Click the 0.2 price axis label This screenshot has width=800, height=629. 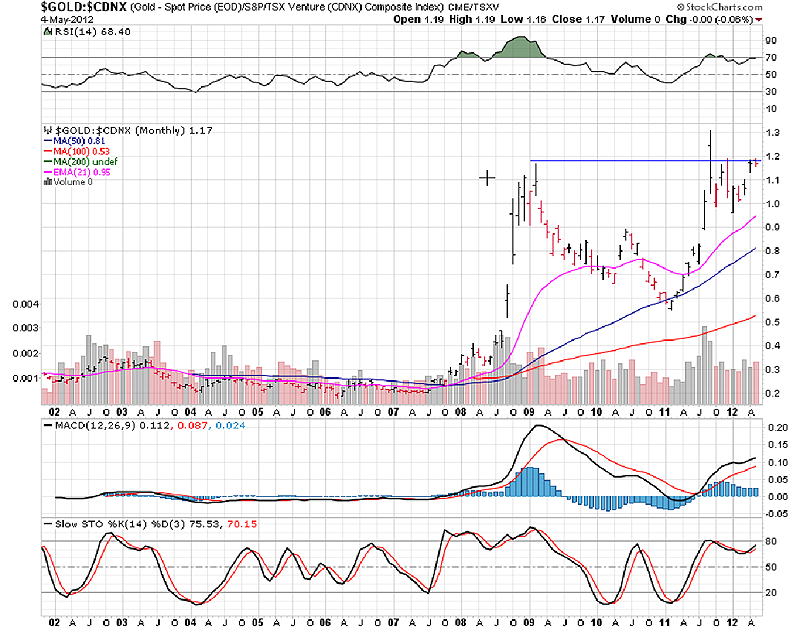[772, 393]
